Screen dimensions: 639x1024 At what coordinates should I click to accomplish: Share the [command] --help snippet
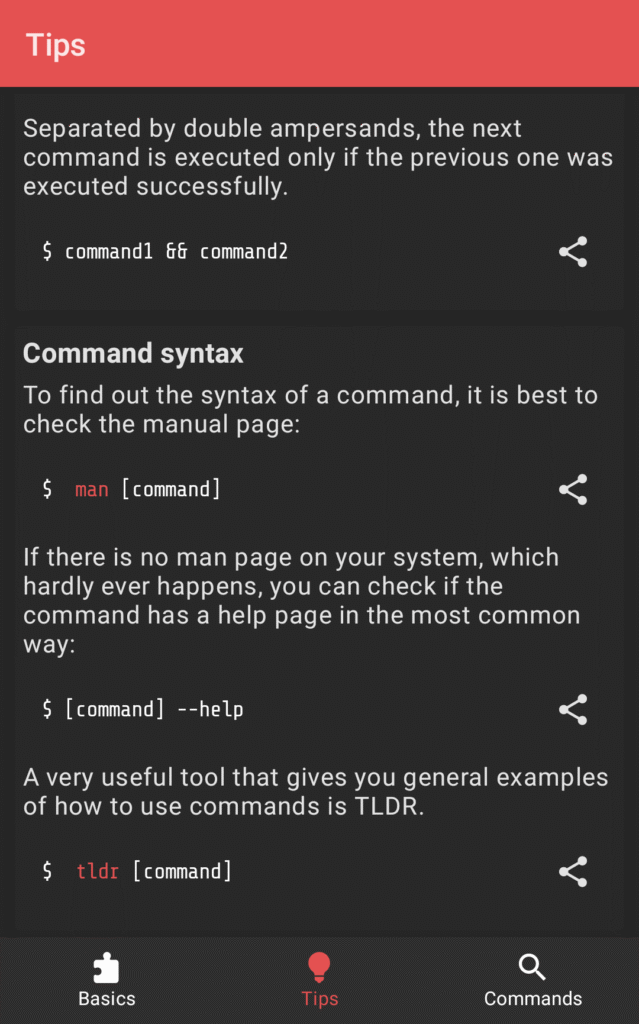(572, 709)
